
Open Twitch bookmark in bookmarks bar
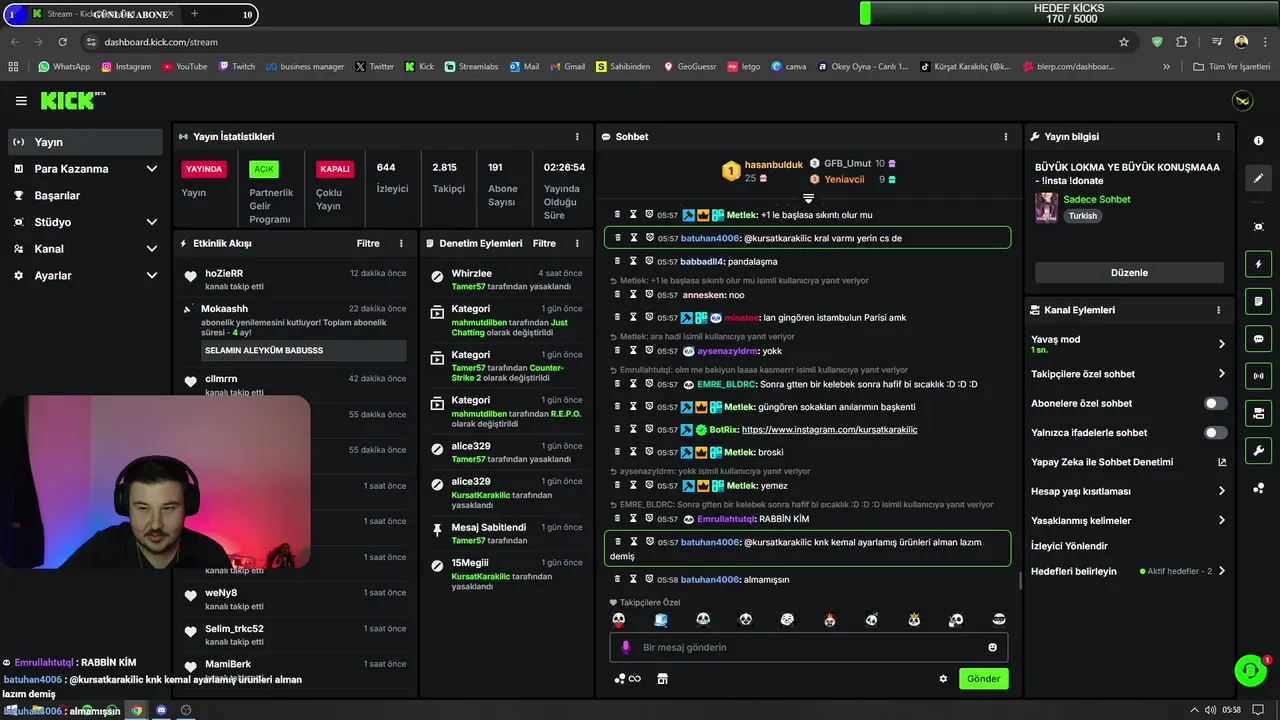click(236, 67)
